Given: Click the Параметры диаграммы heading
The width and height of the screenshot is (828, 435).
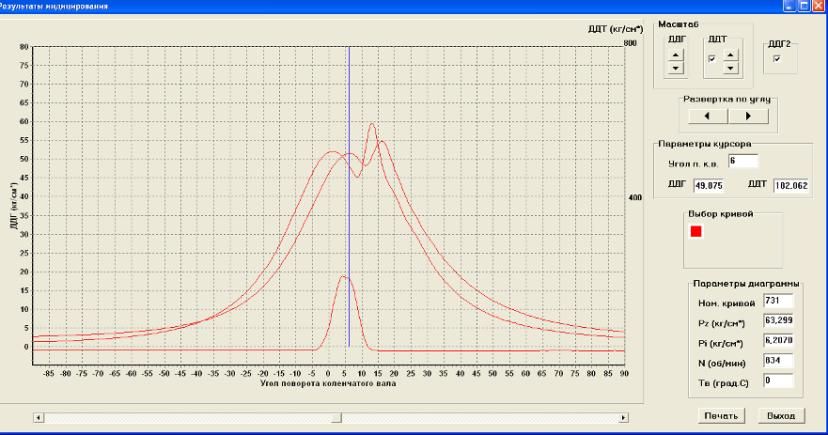Looking at the screenshot, I should click(x=746, y=283).
